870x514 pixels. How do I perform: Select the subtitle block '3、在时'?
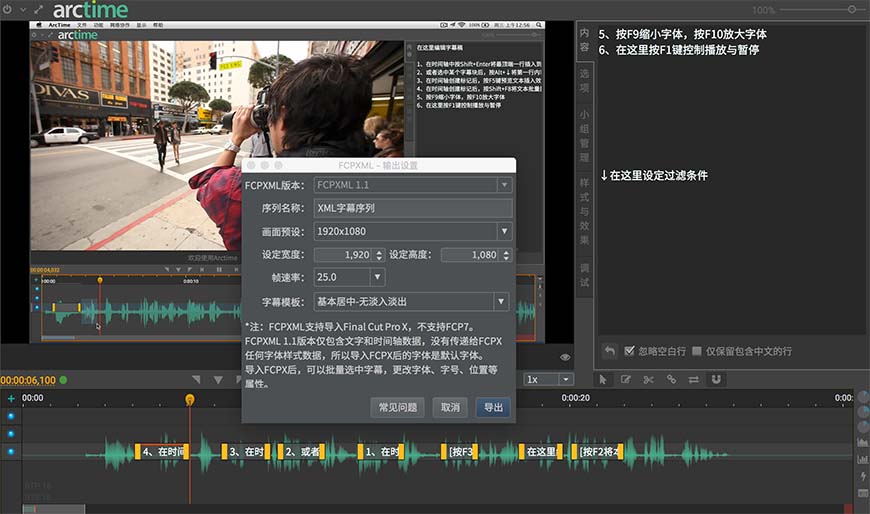[246, 451]
